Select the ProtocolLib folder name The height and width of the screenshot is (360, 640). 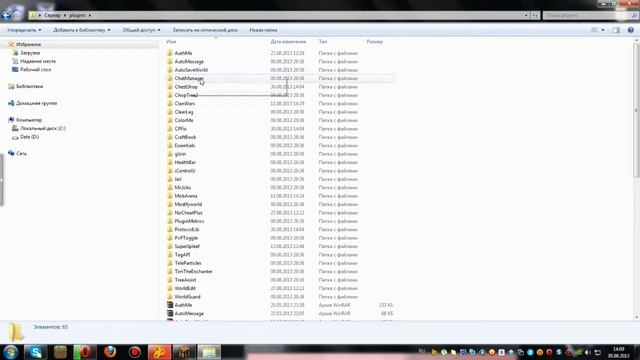[187, 229]
